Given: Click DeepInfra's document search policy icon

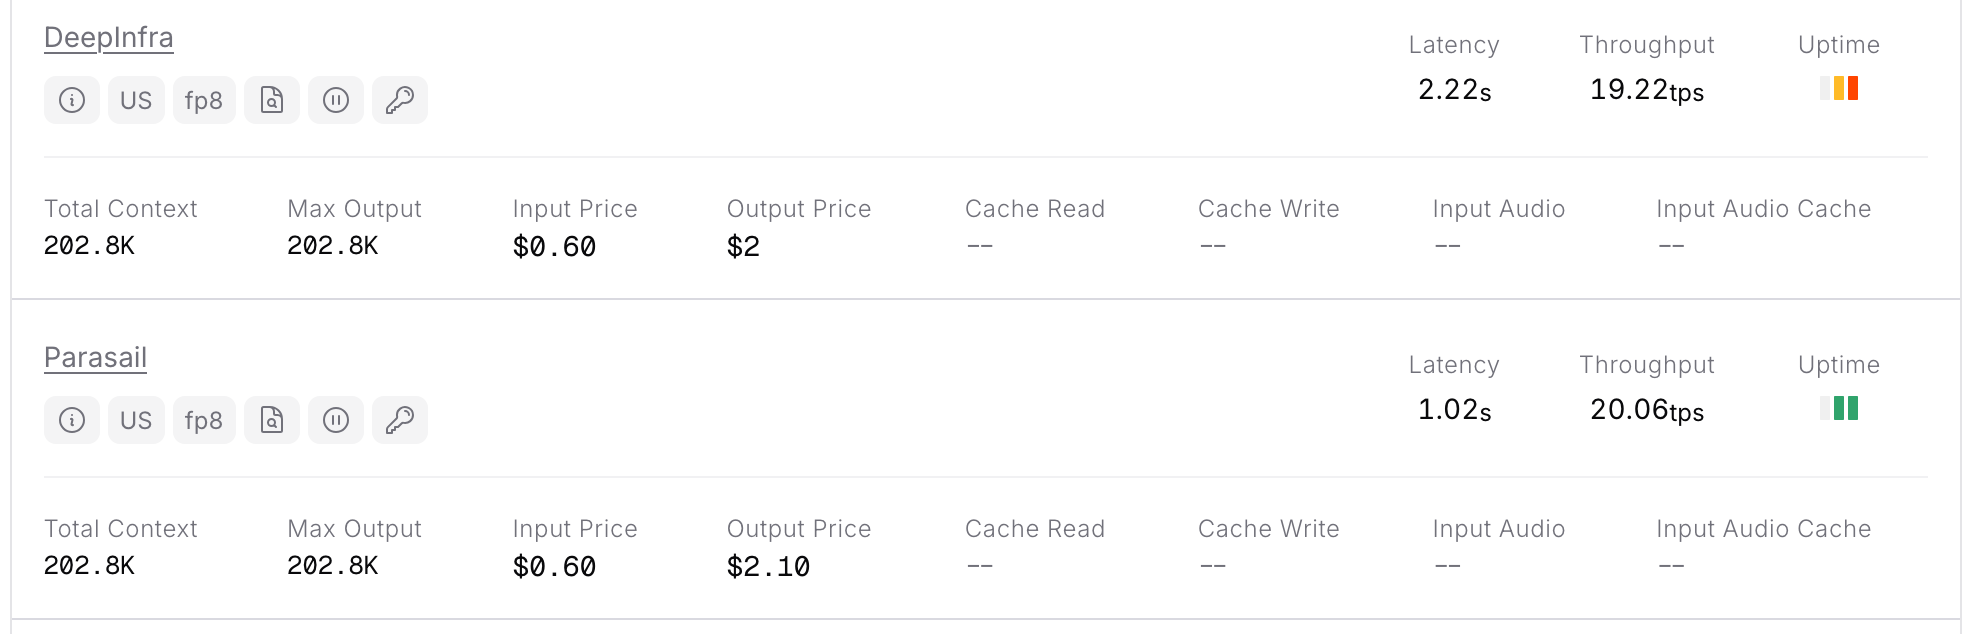Looking at the screenshot, I should [272, 100].
